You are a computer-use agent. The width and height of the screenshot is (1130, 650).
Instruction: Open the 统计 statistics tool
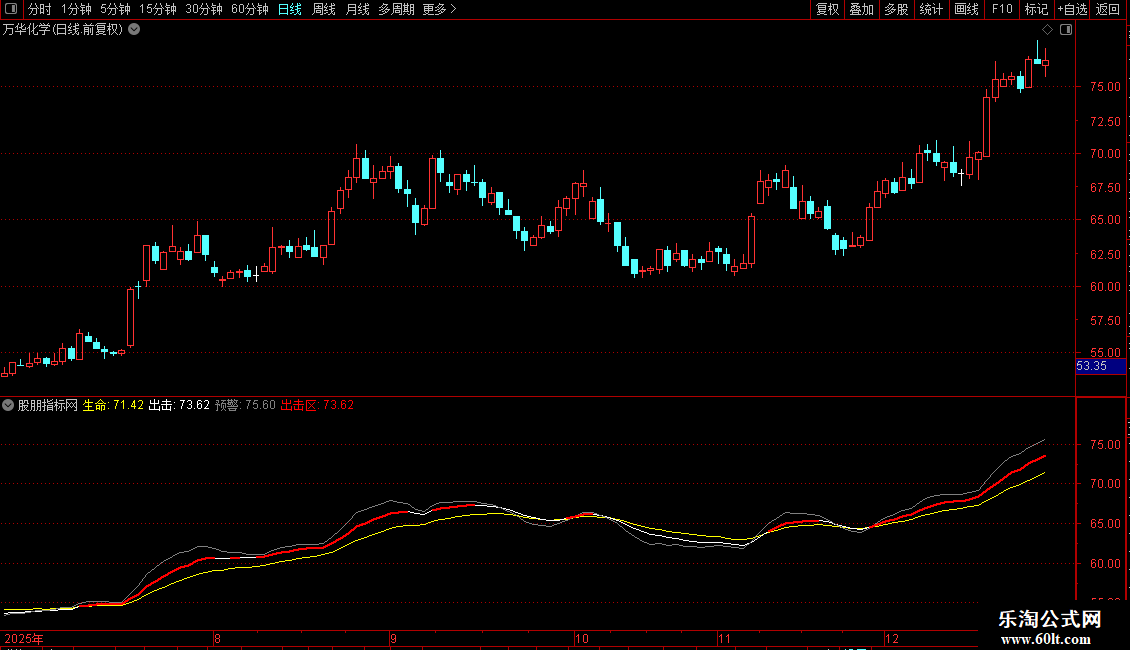(931, 9)
